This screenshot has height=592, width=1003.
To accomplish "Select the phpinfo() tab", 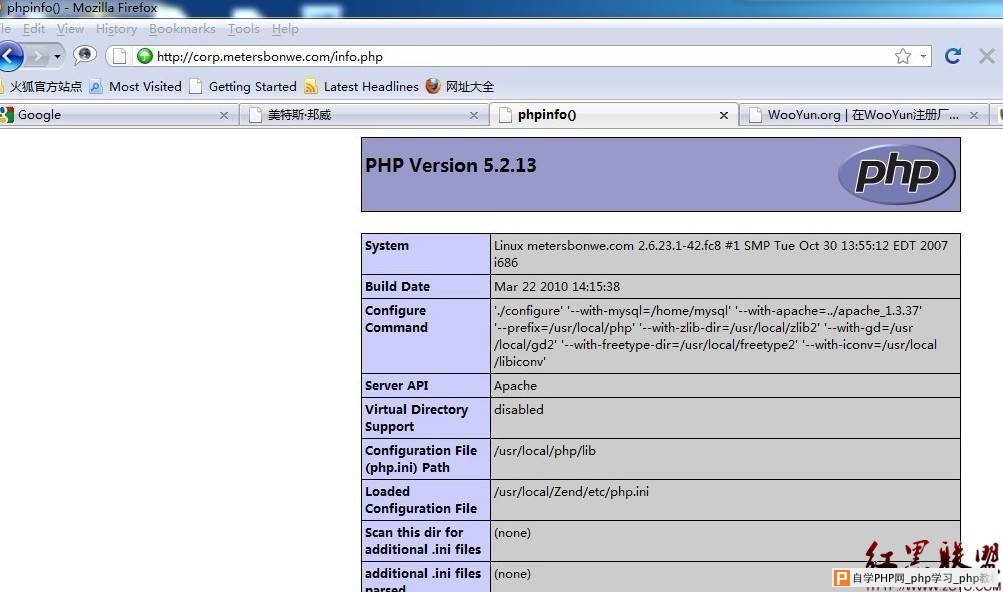I will click(x=614, y=115).
